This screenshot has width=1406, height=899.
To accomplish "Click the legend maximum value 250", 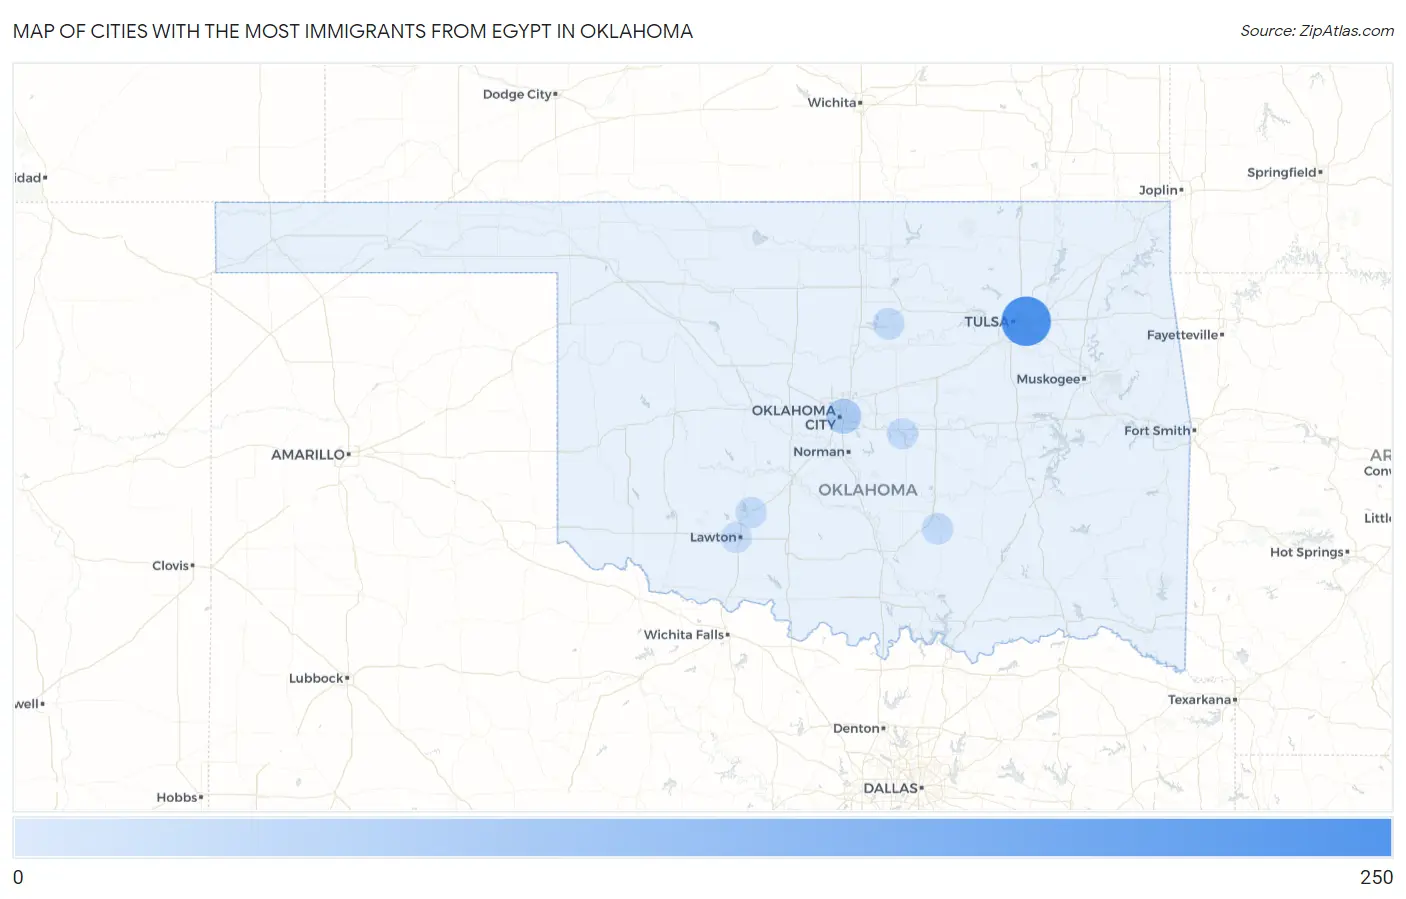I will click(x=1376, y=877).
